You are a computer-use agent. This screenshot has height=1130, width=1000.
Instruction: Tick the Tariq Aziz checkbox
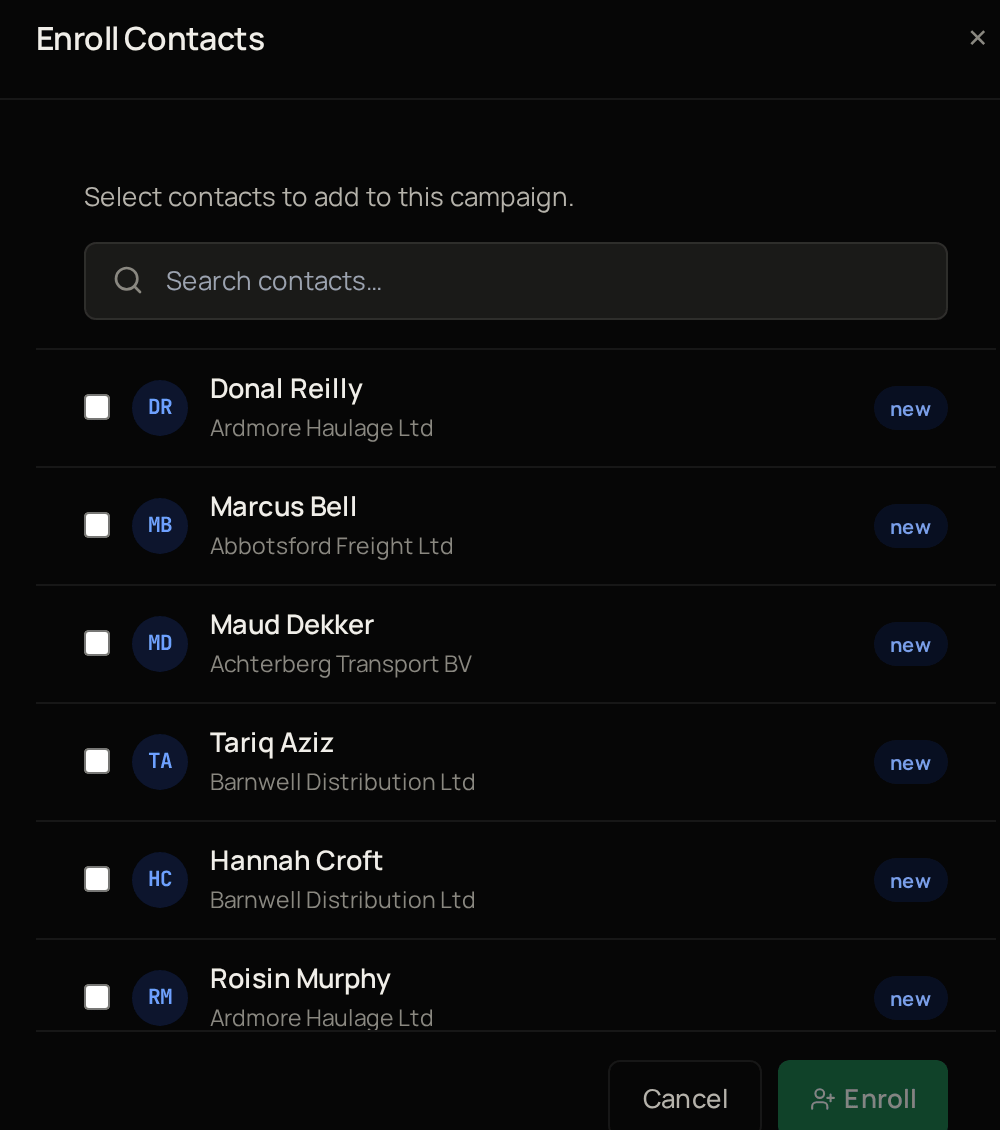point(97,761)
